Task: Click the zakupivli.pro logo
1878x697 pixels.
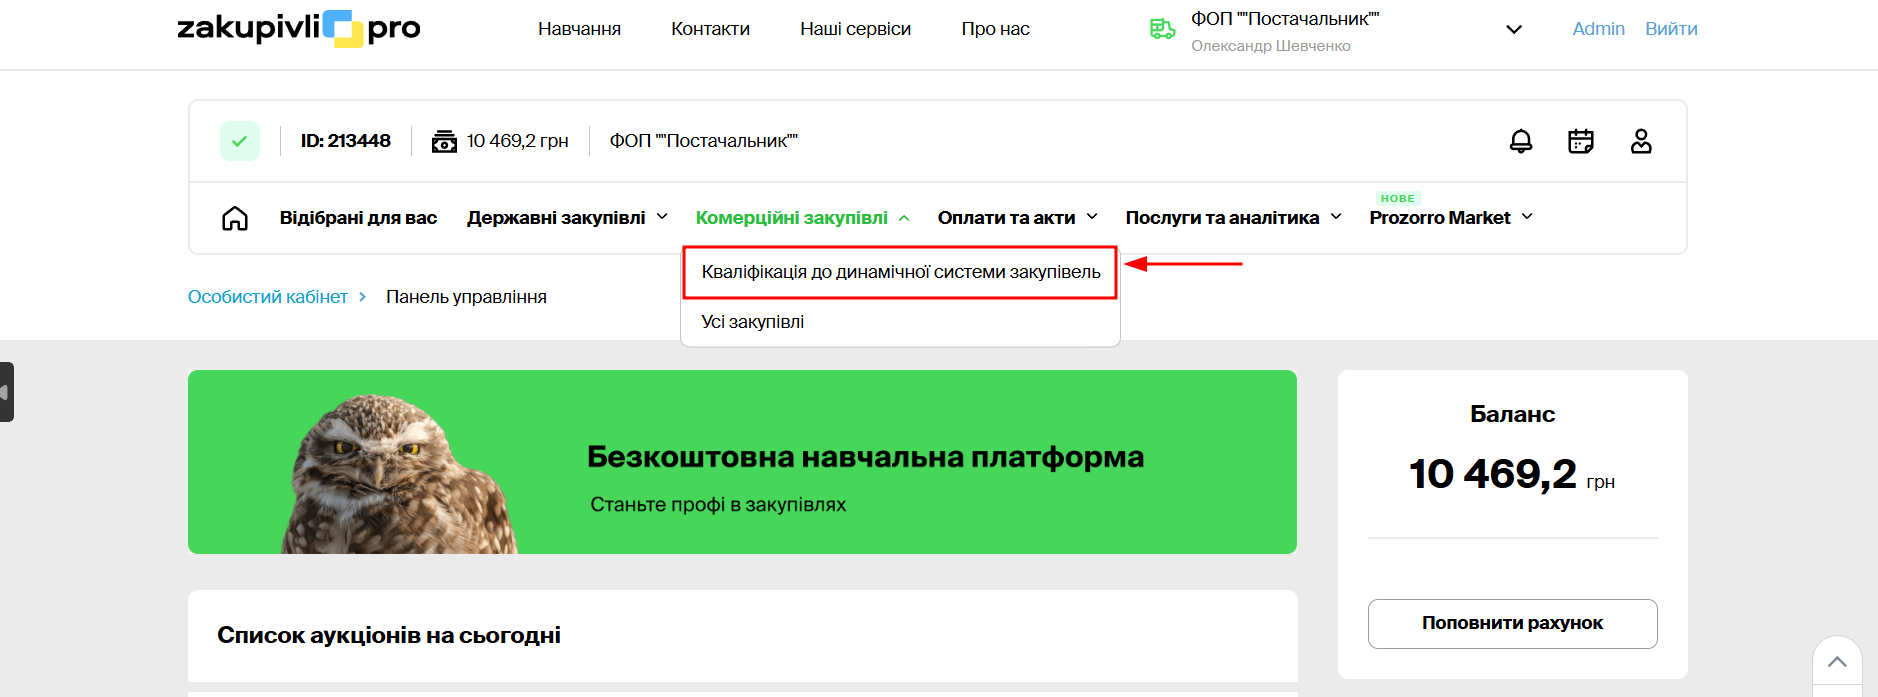Action: [299, 28]
